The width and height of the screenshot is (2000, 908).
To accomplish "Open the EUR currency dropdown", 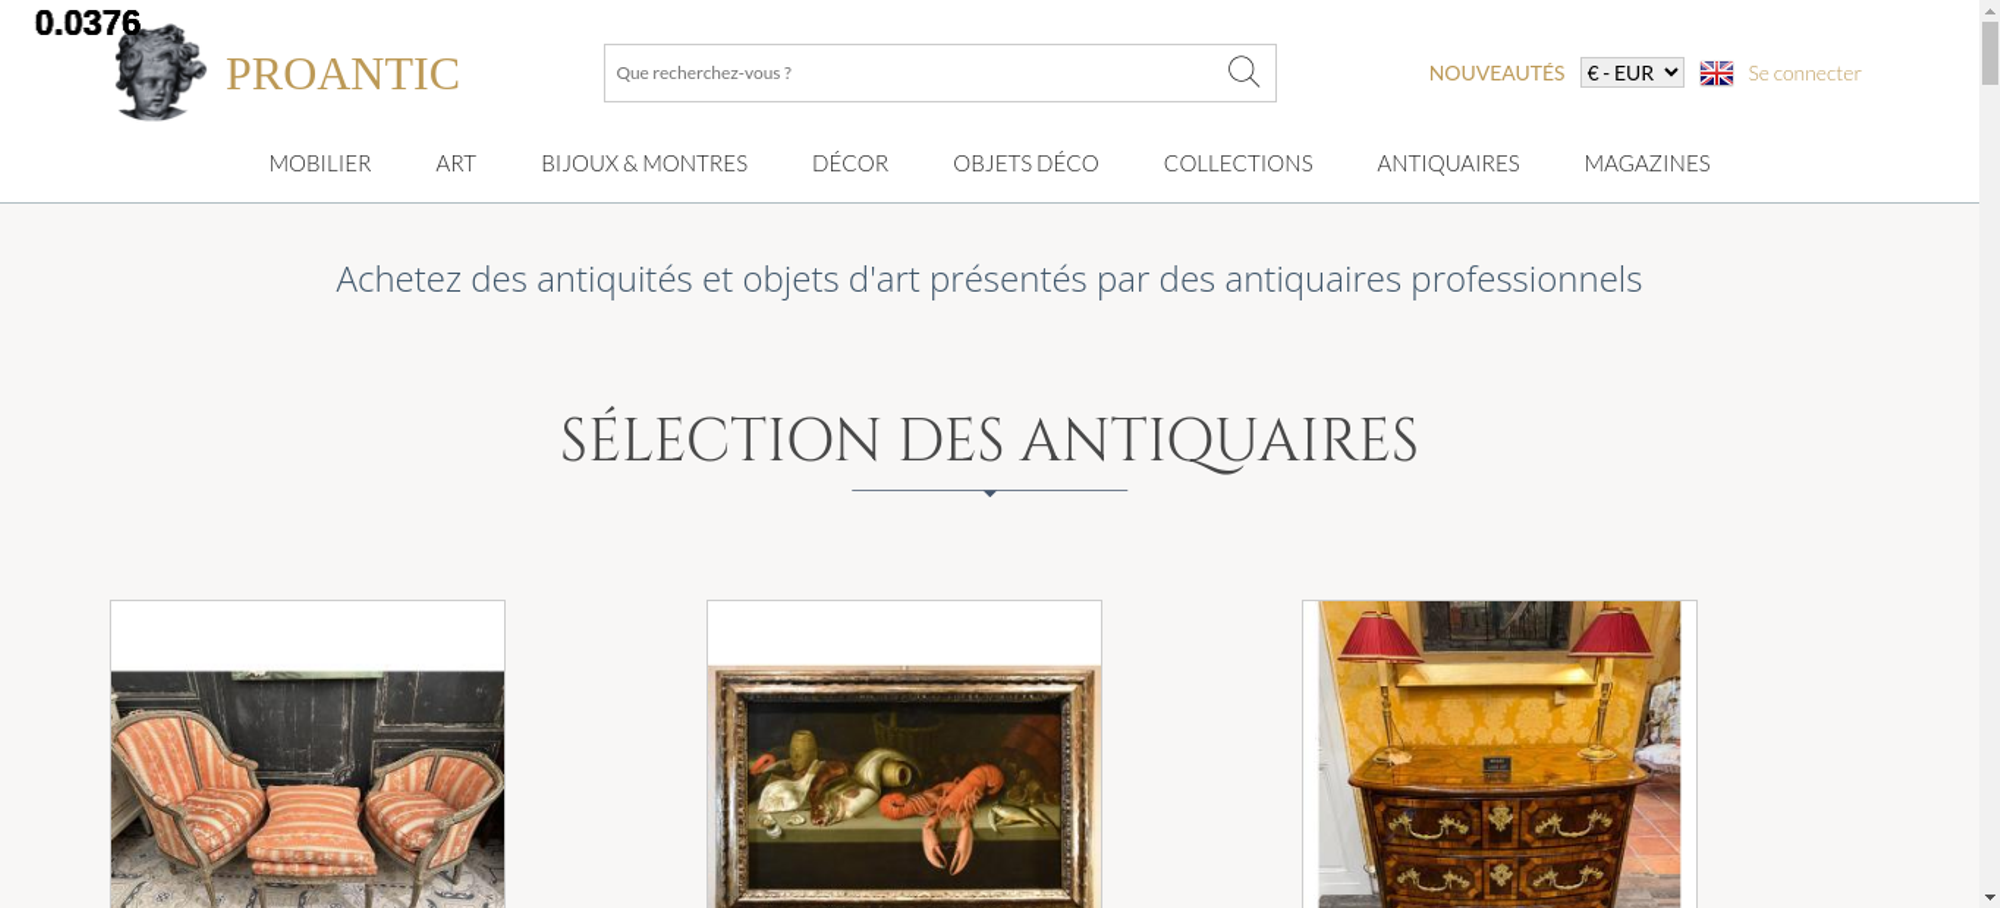I will pos(1632,73).
